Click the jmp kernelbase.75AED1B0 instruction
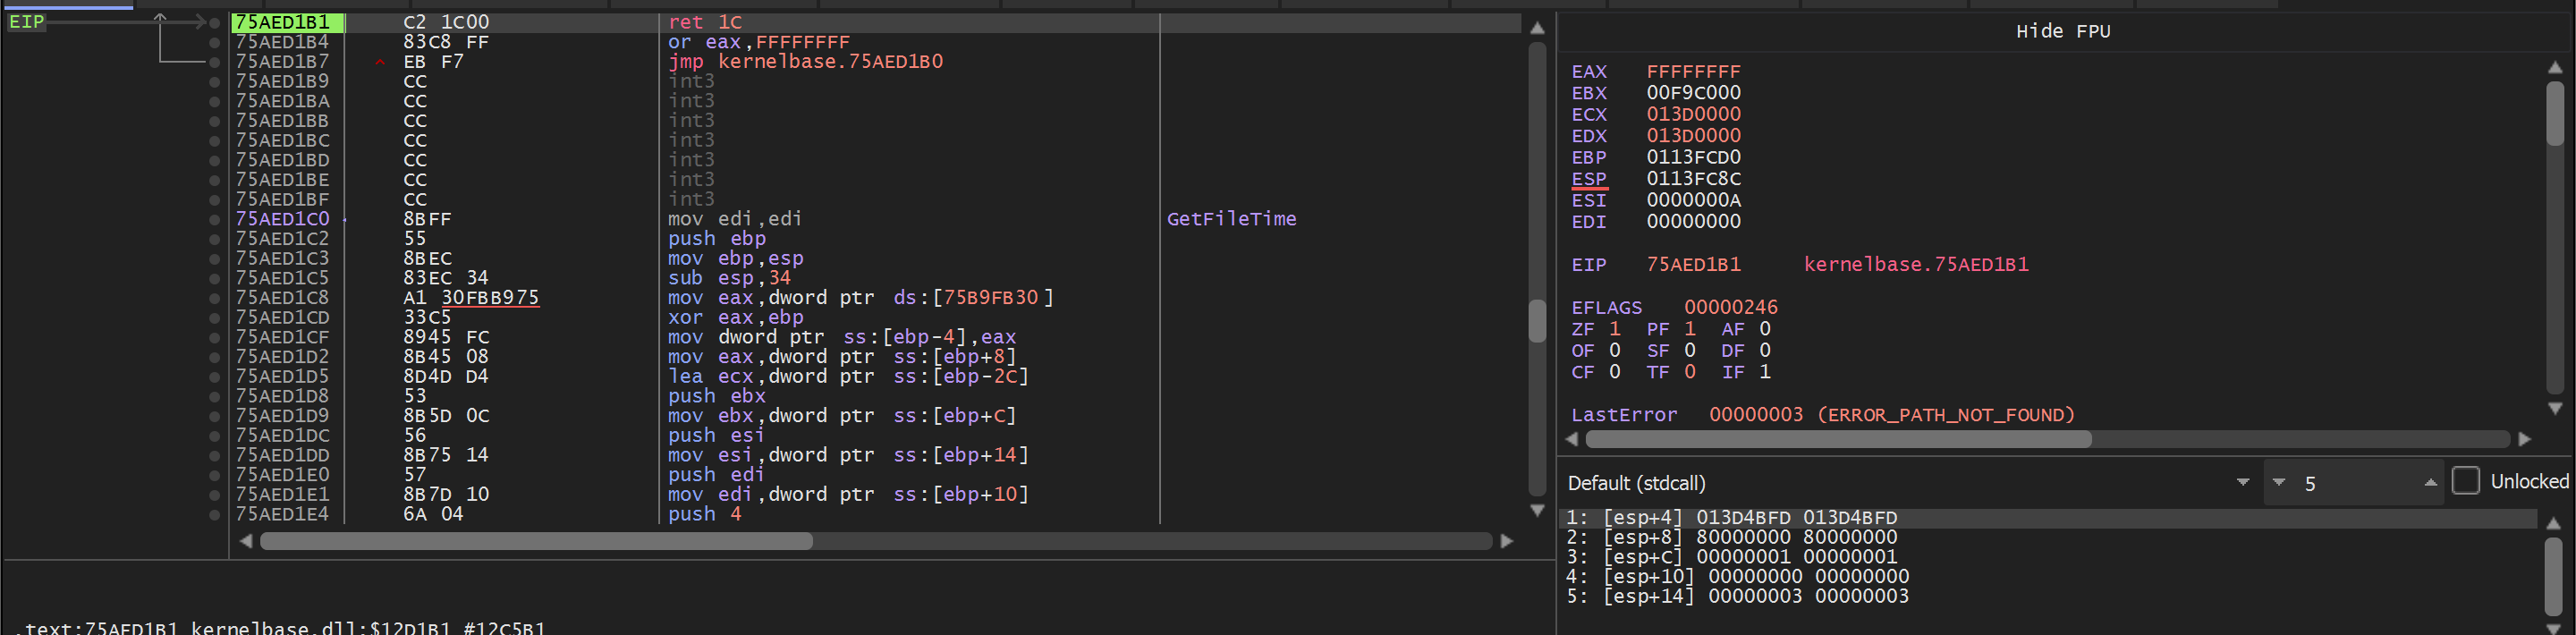This screenshot has width=2576, height=635. click(805, 62)
